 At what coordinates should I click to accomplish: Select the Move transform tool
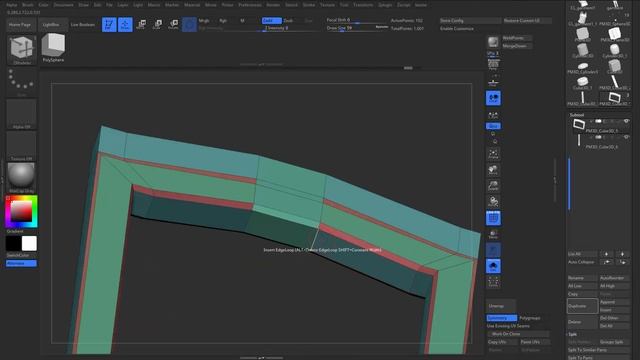point(141,24)
